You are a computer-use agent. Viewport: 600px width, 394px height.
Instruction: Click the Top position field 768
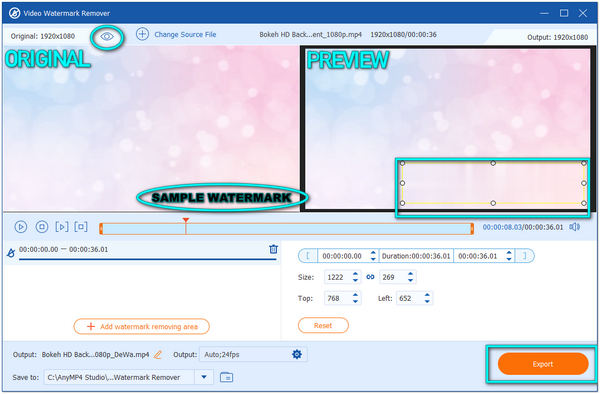[x=337, y=298]
